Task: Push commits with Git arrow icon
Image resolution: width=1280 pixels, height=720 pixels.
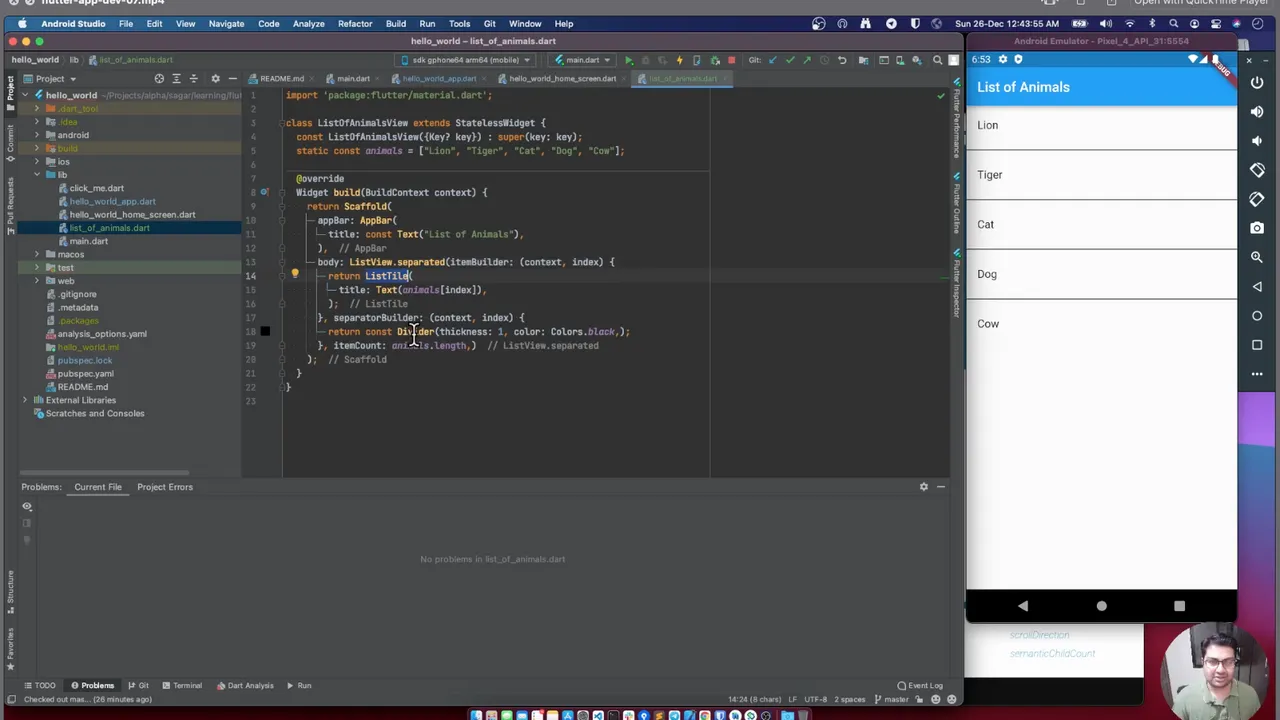Action: 807,60
